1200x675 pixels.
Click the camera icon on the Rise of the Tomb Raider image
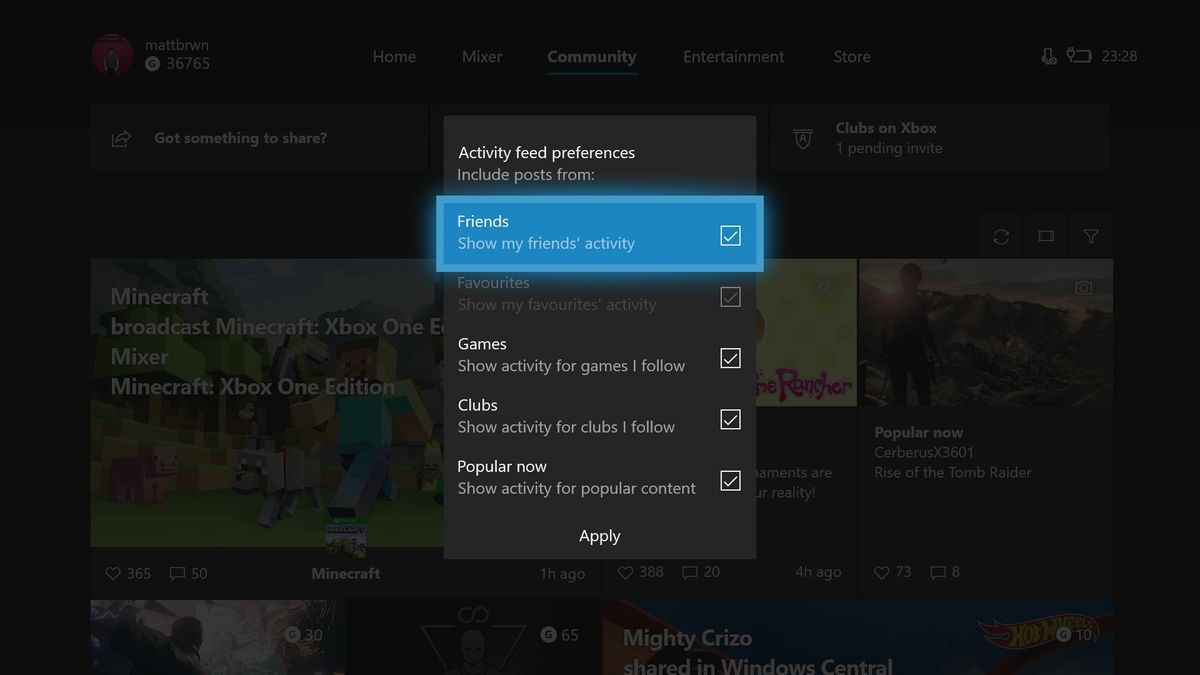click(1083, 286)
